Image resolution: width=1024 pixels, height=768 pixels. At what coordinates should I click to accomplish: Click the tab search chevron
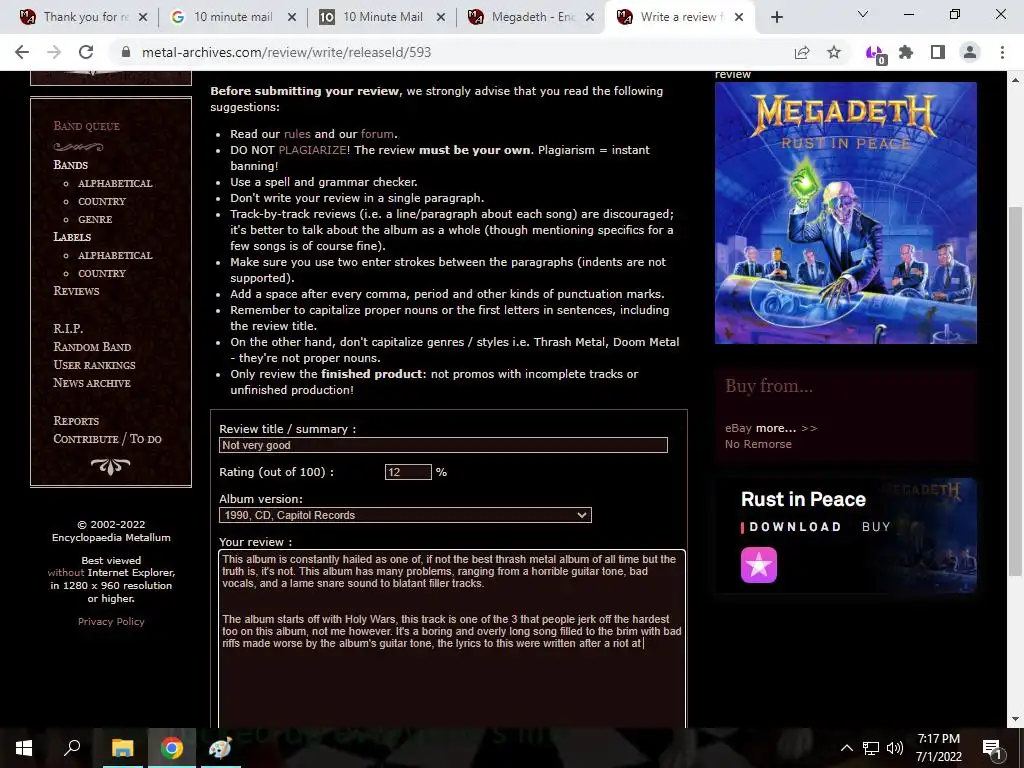(x=863, y=14)
